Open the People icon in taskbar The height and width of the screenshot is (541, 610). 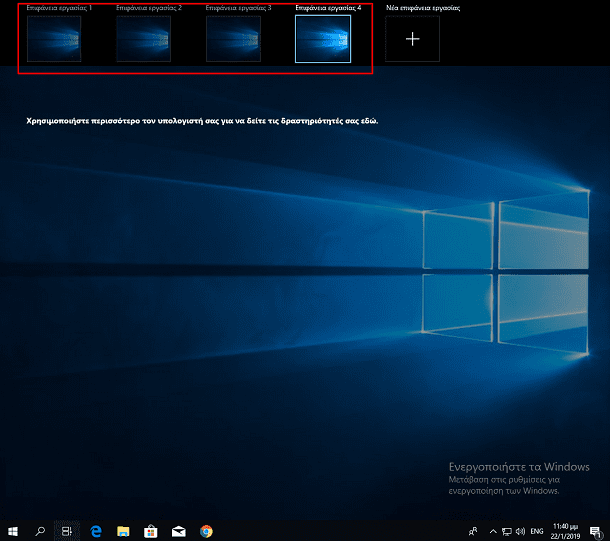coord(473,531)
